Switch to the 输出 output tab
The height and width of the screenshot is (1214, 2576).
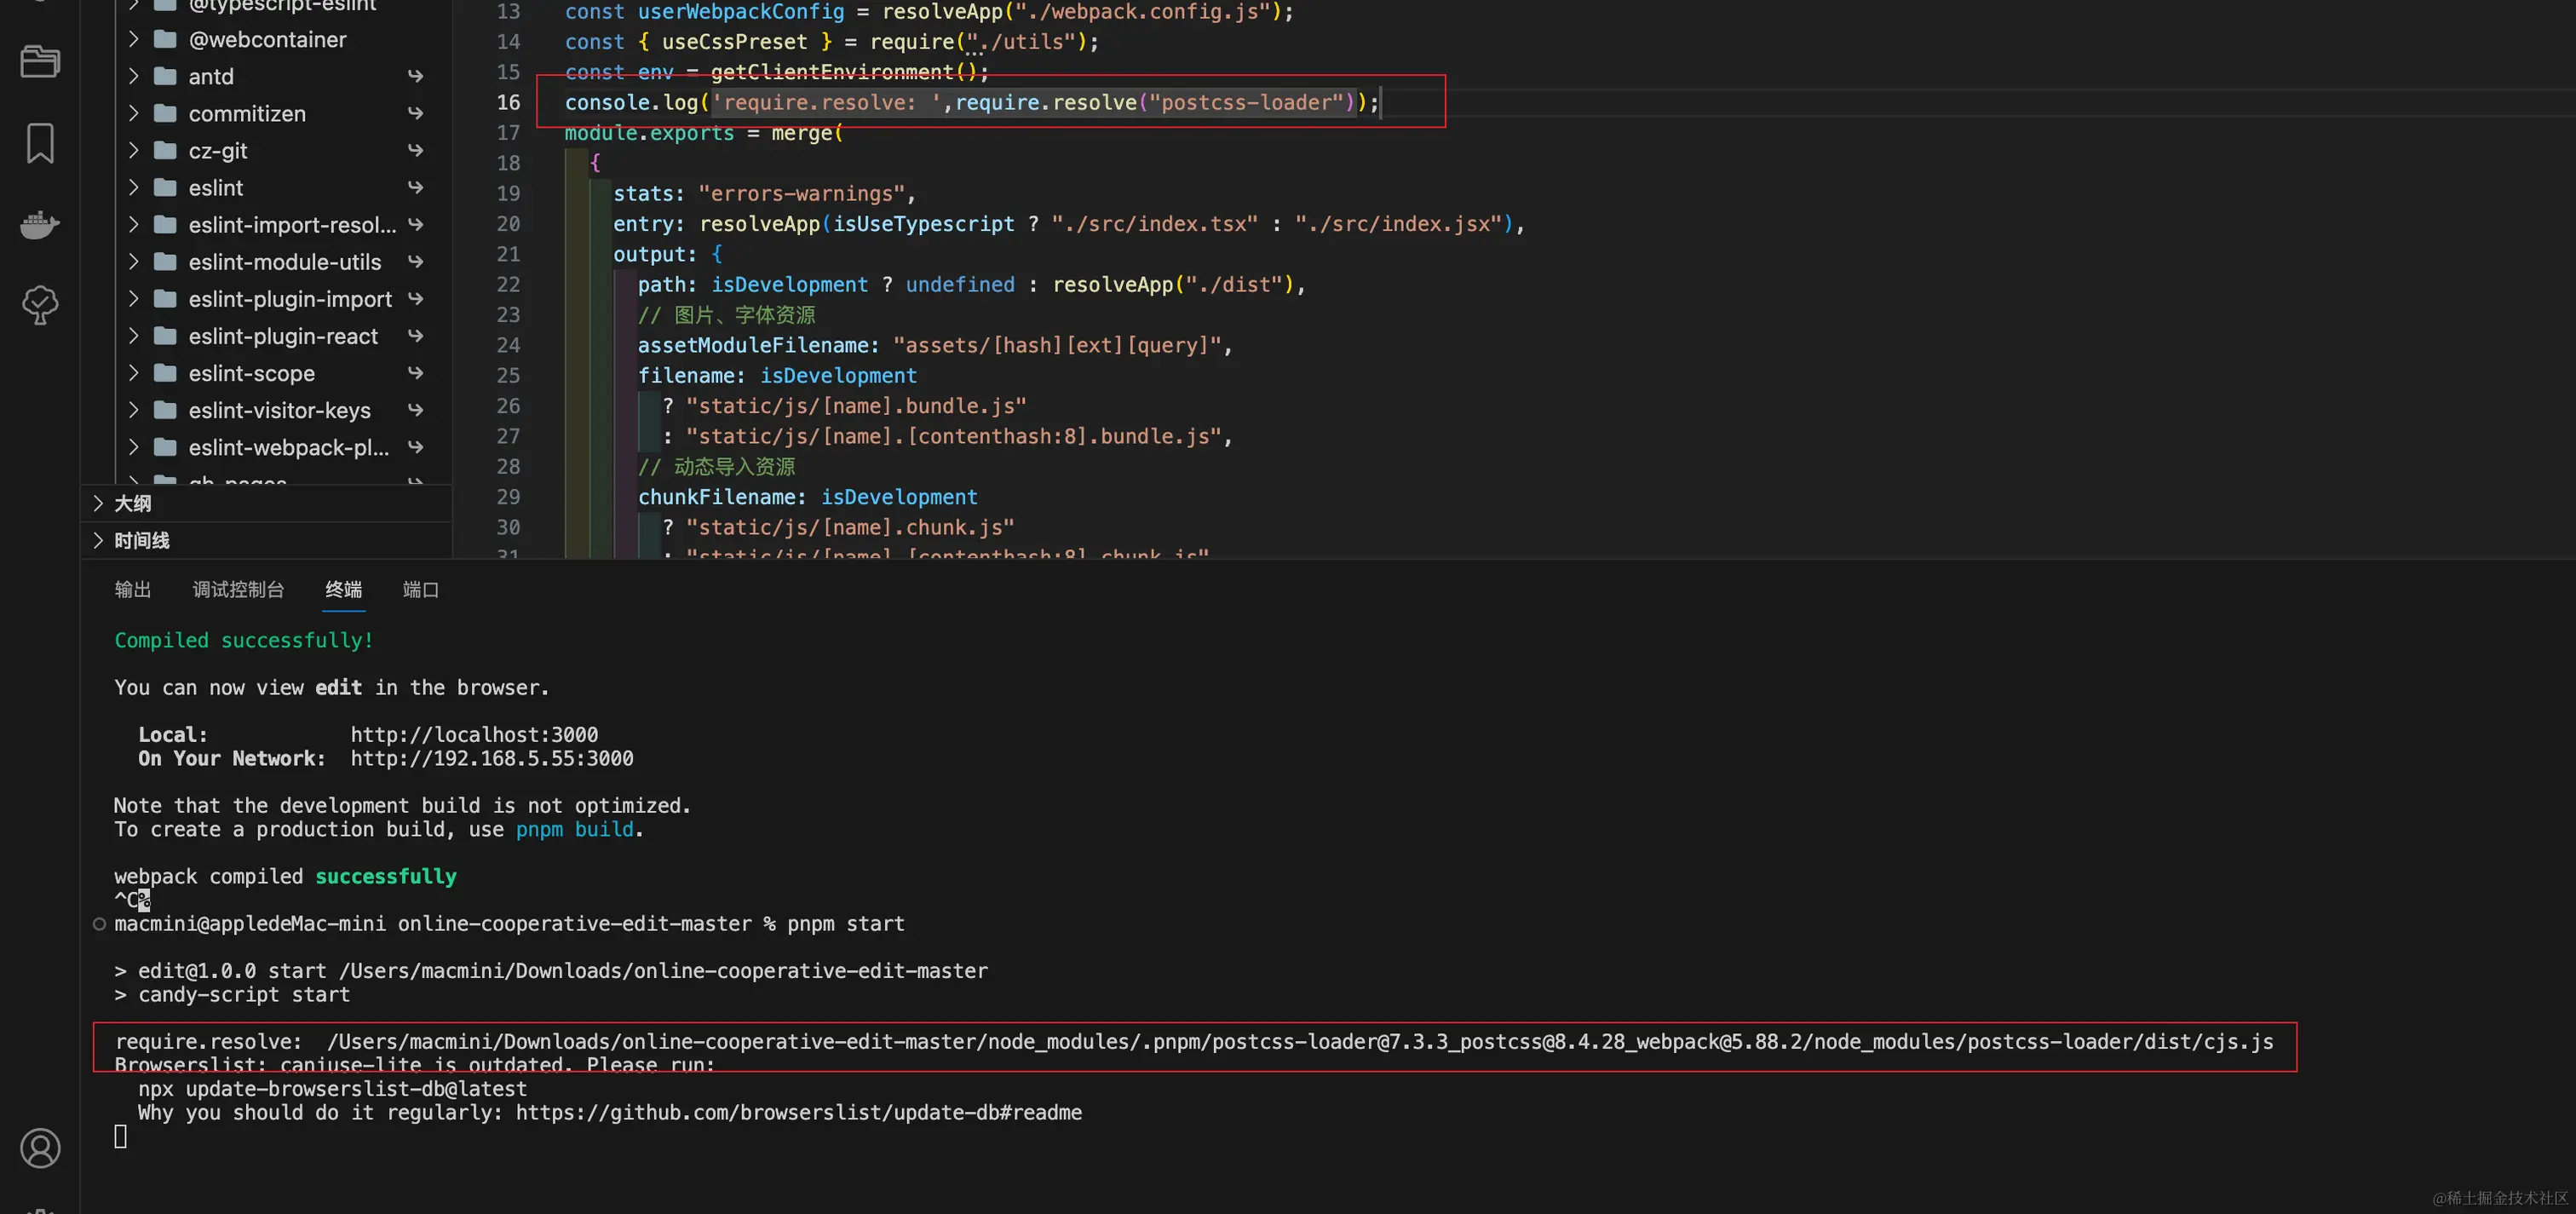click(132, 589)
